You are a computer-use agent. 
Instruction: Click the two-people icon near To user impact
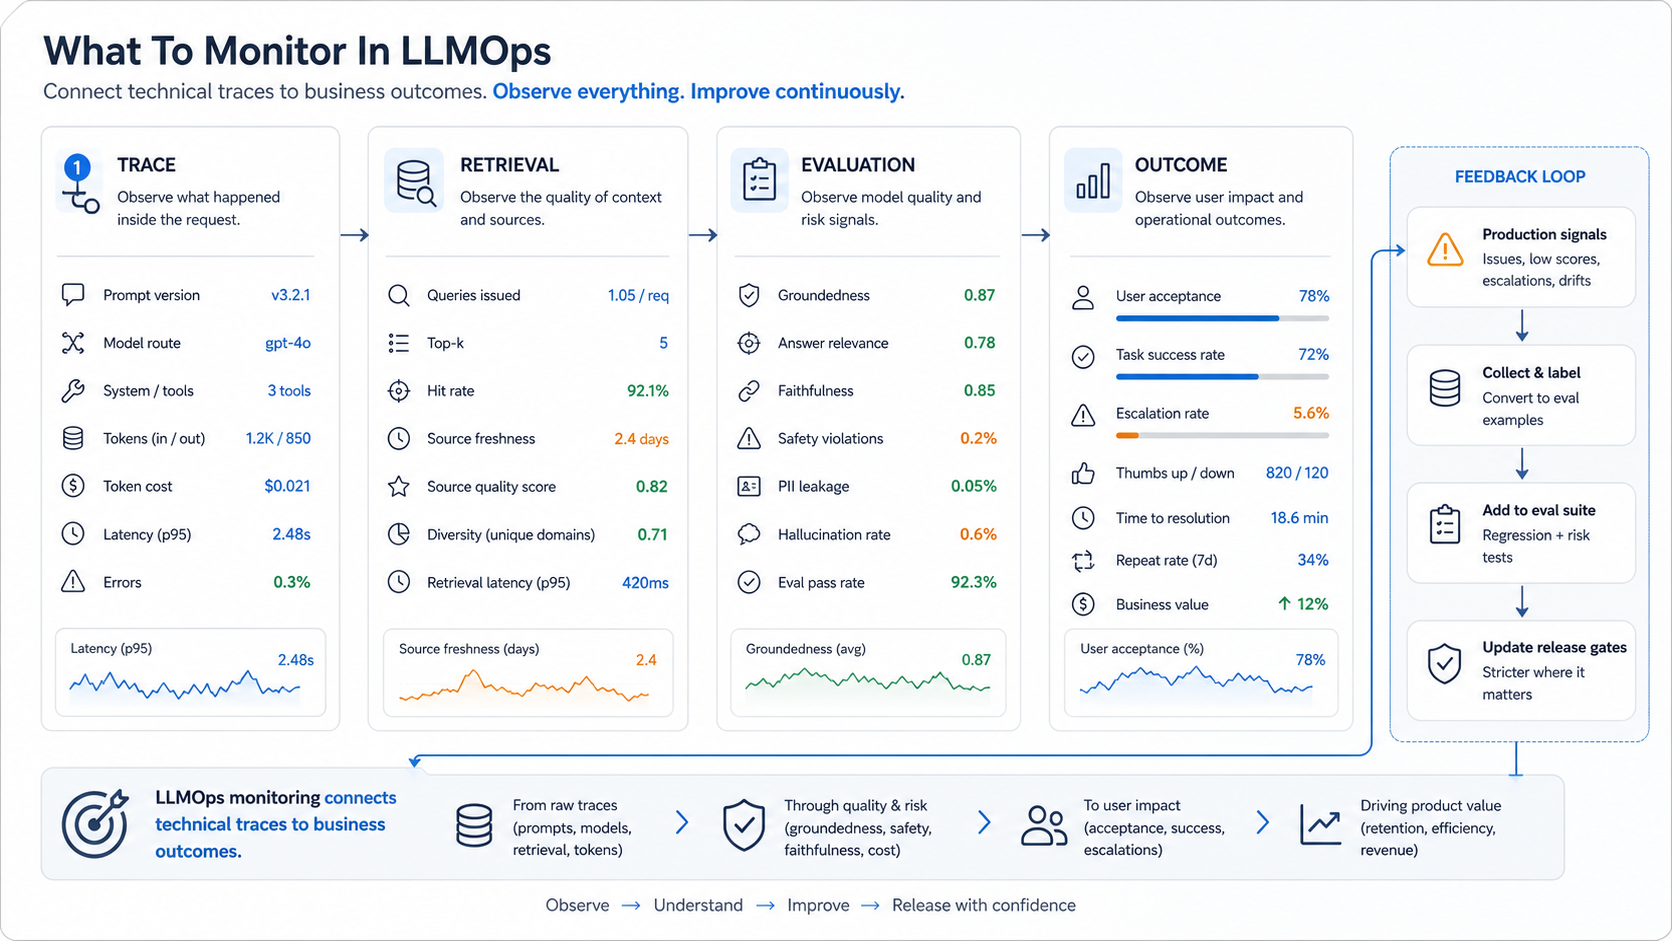click(1044, 826)
